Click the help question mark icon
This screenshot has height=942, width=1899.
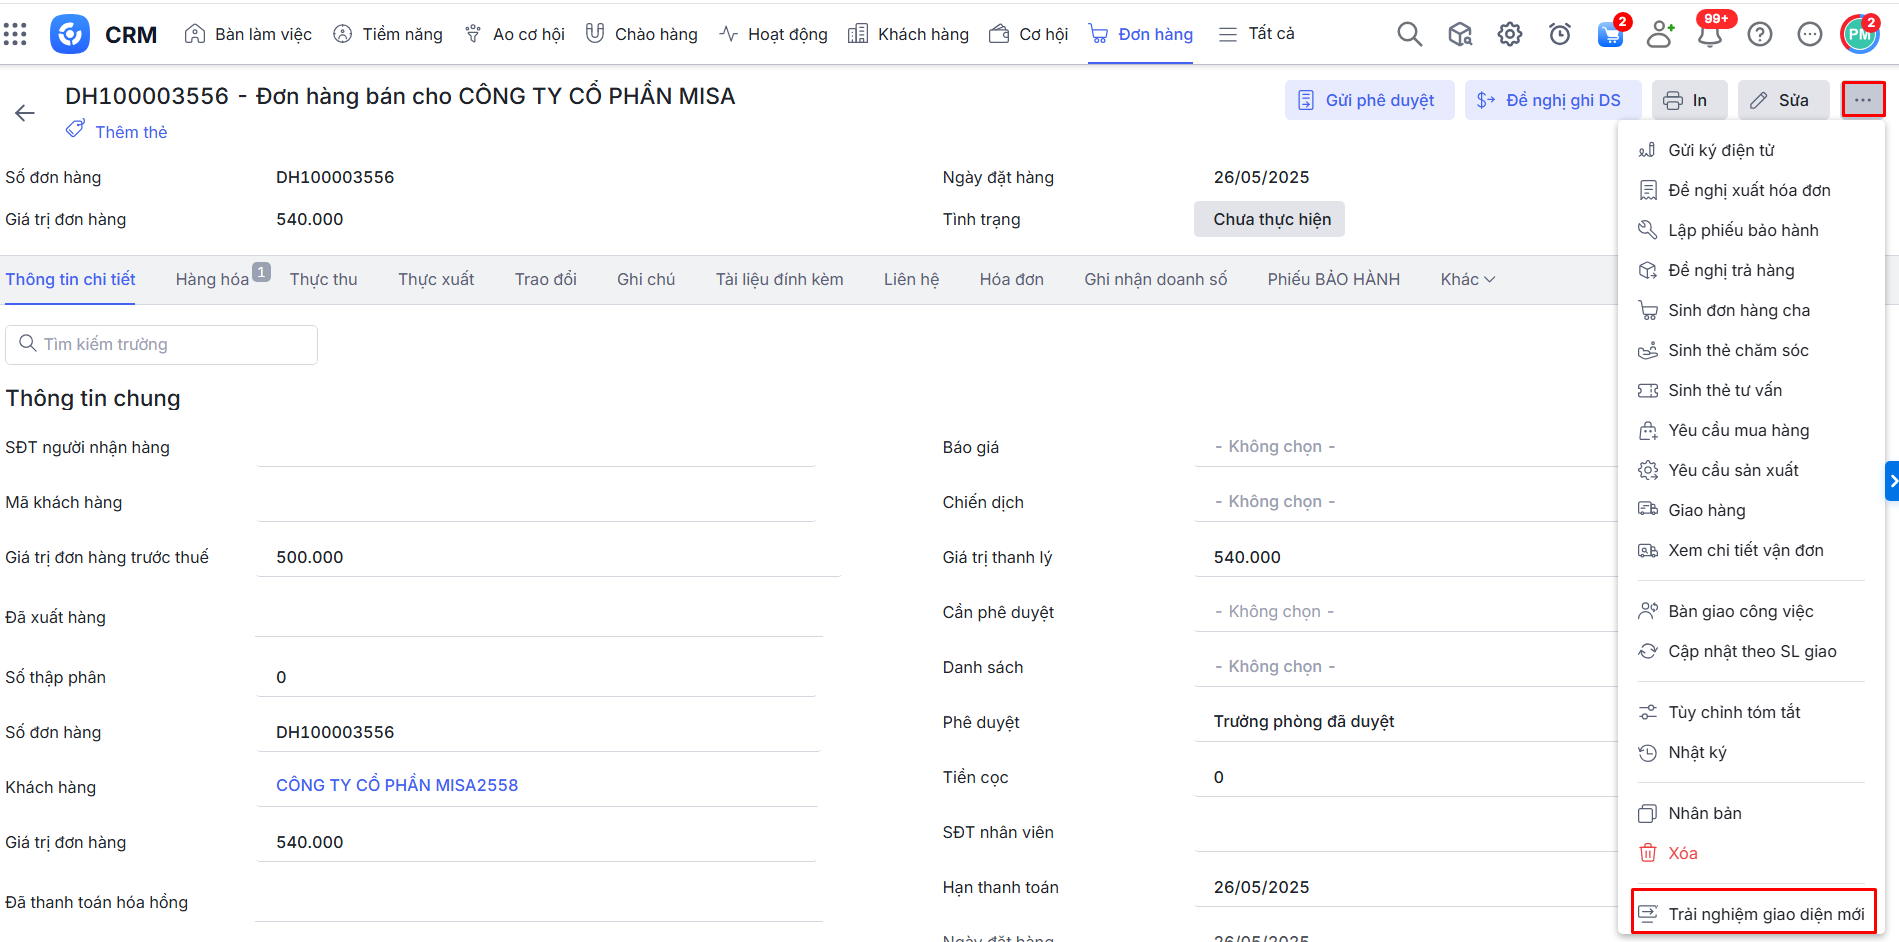[x=1759, y=35]
